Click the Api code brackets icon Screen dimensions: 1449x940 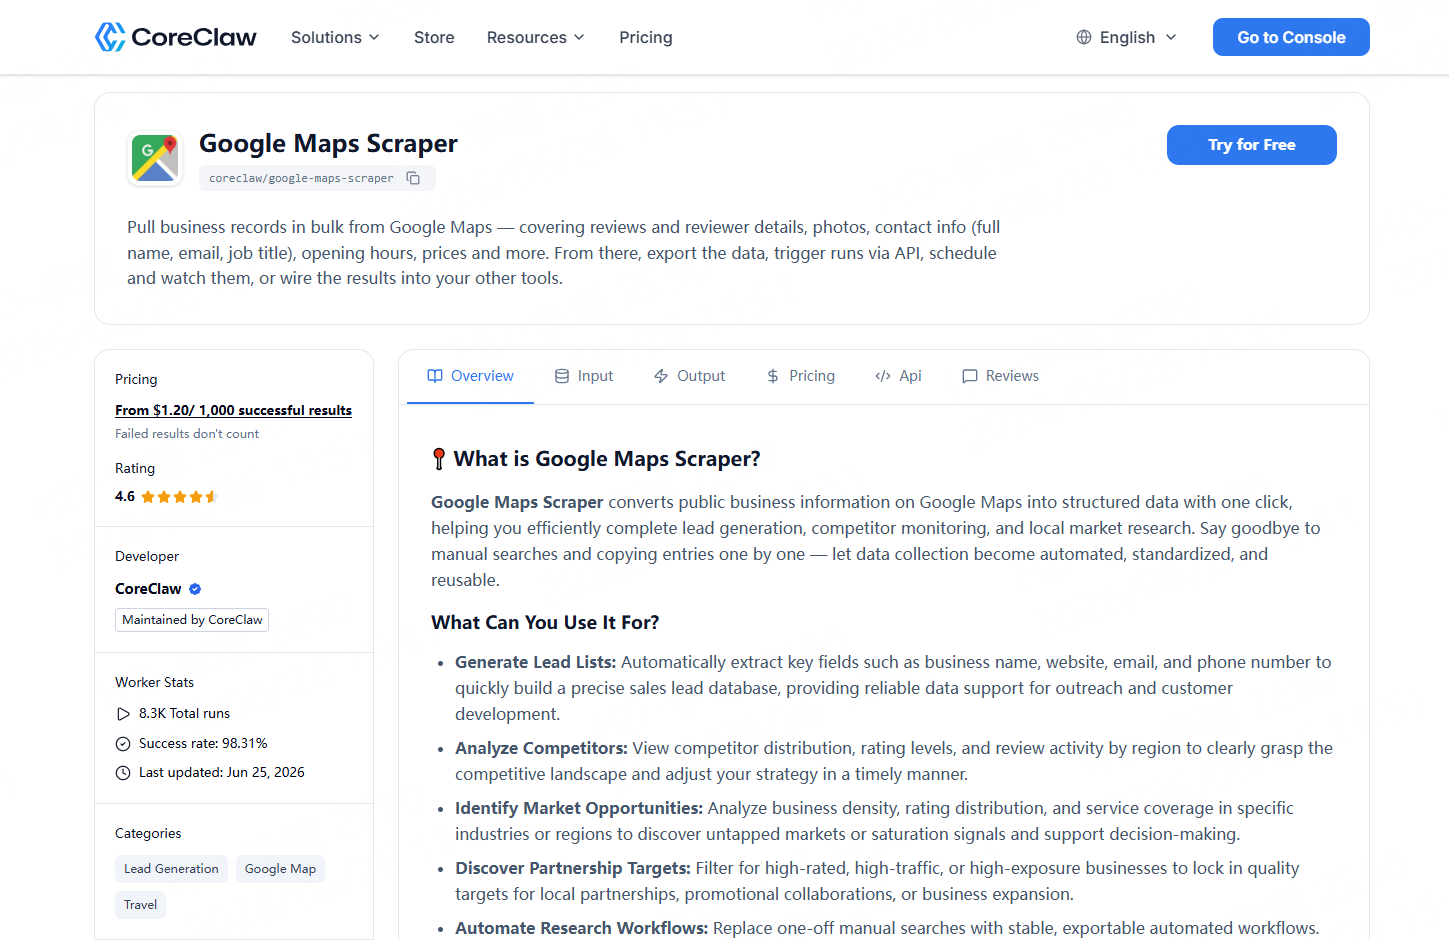[x=883, y=376]
